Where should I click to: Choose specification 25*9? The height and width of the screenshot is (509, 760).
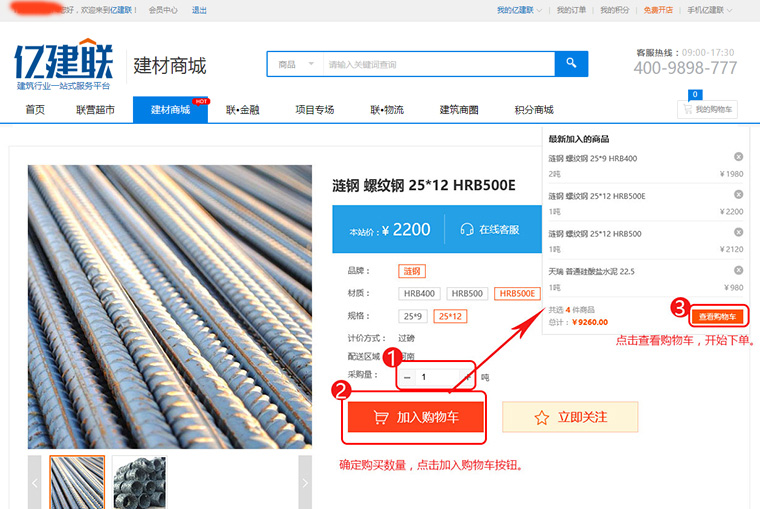[413, 316]
